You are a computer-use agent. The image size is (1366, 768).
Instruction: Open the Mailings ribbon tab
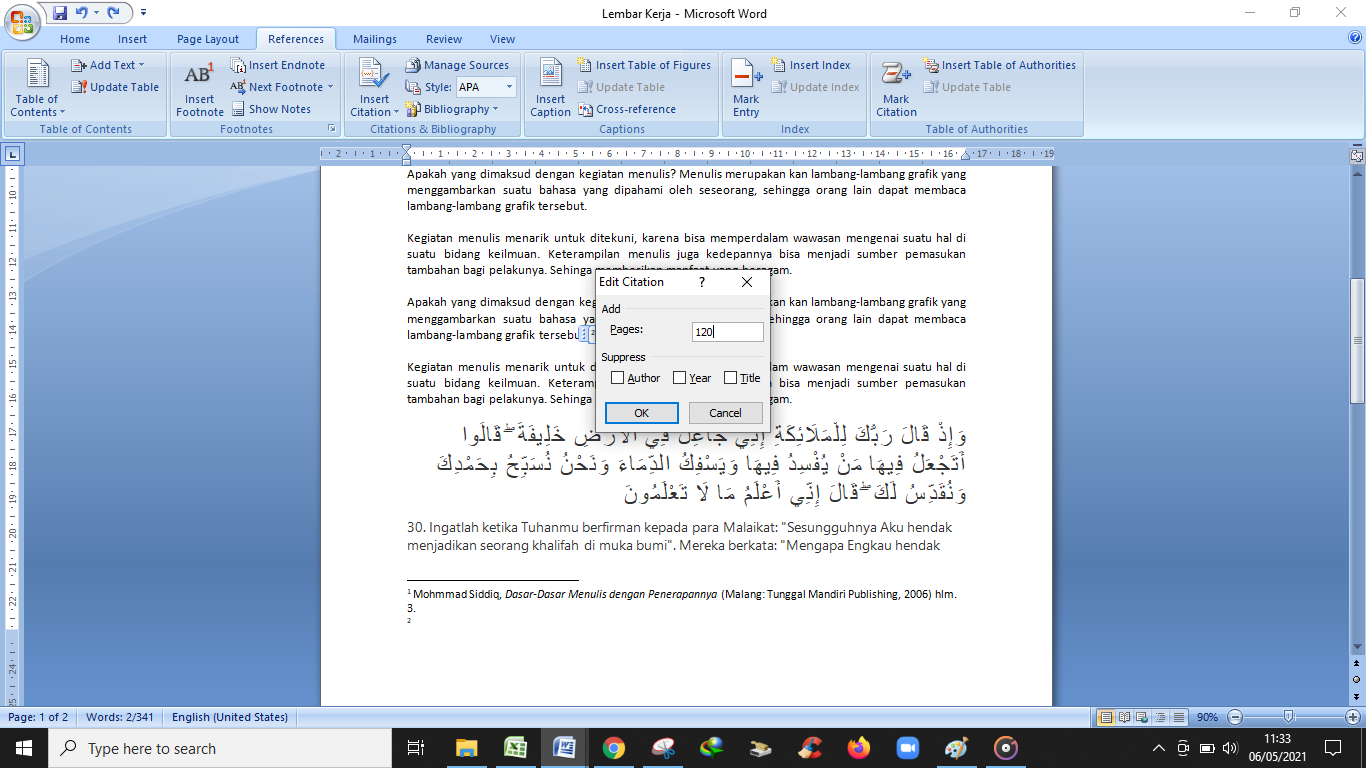tap(375, 39)
